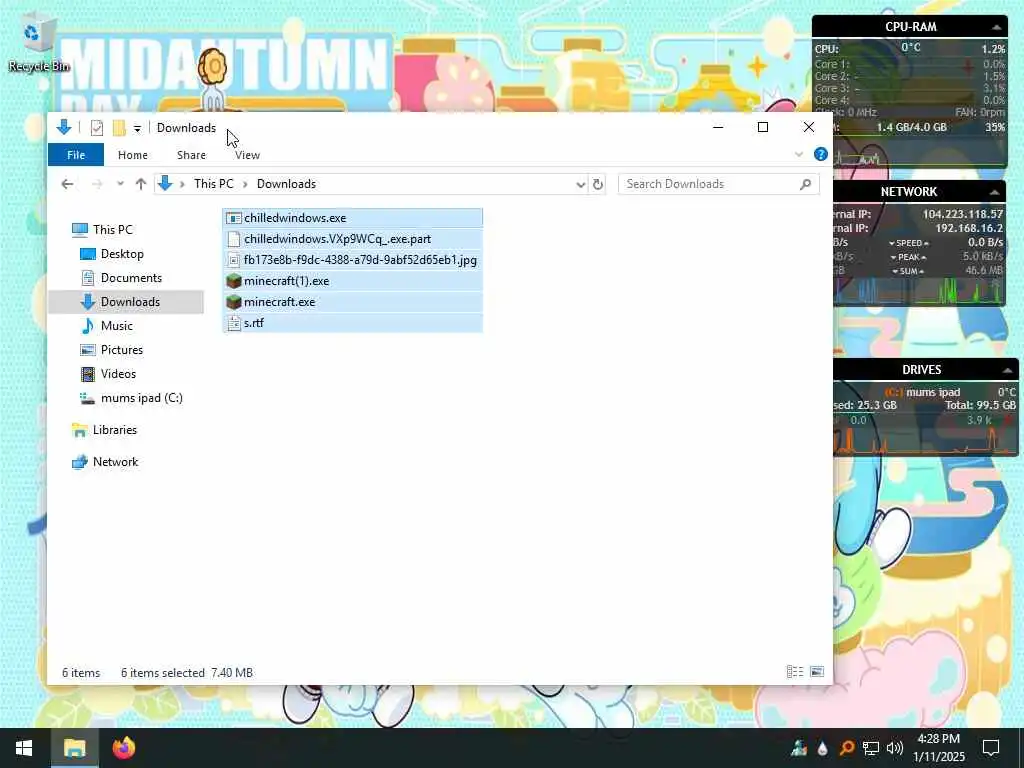
Task: Click This PC in the address path
Action: click(x=214, y=184)
